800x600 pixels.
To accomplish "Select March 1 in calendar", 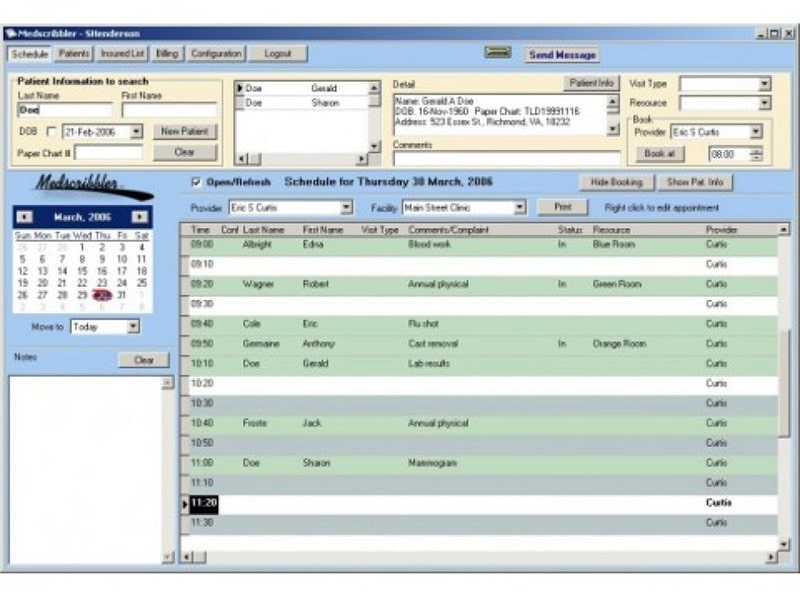I will click(x=82, y=247).
